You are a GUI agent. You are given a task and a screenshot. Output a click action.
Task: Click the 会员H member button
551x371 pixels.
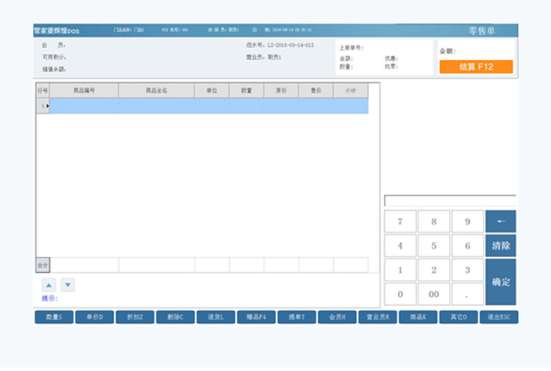[x=337, y=317]
